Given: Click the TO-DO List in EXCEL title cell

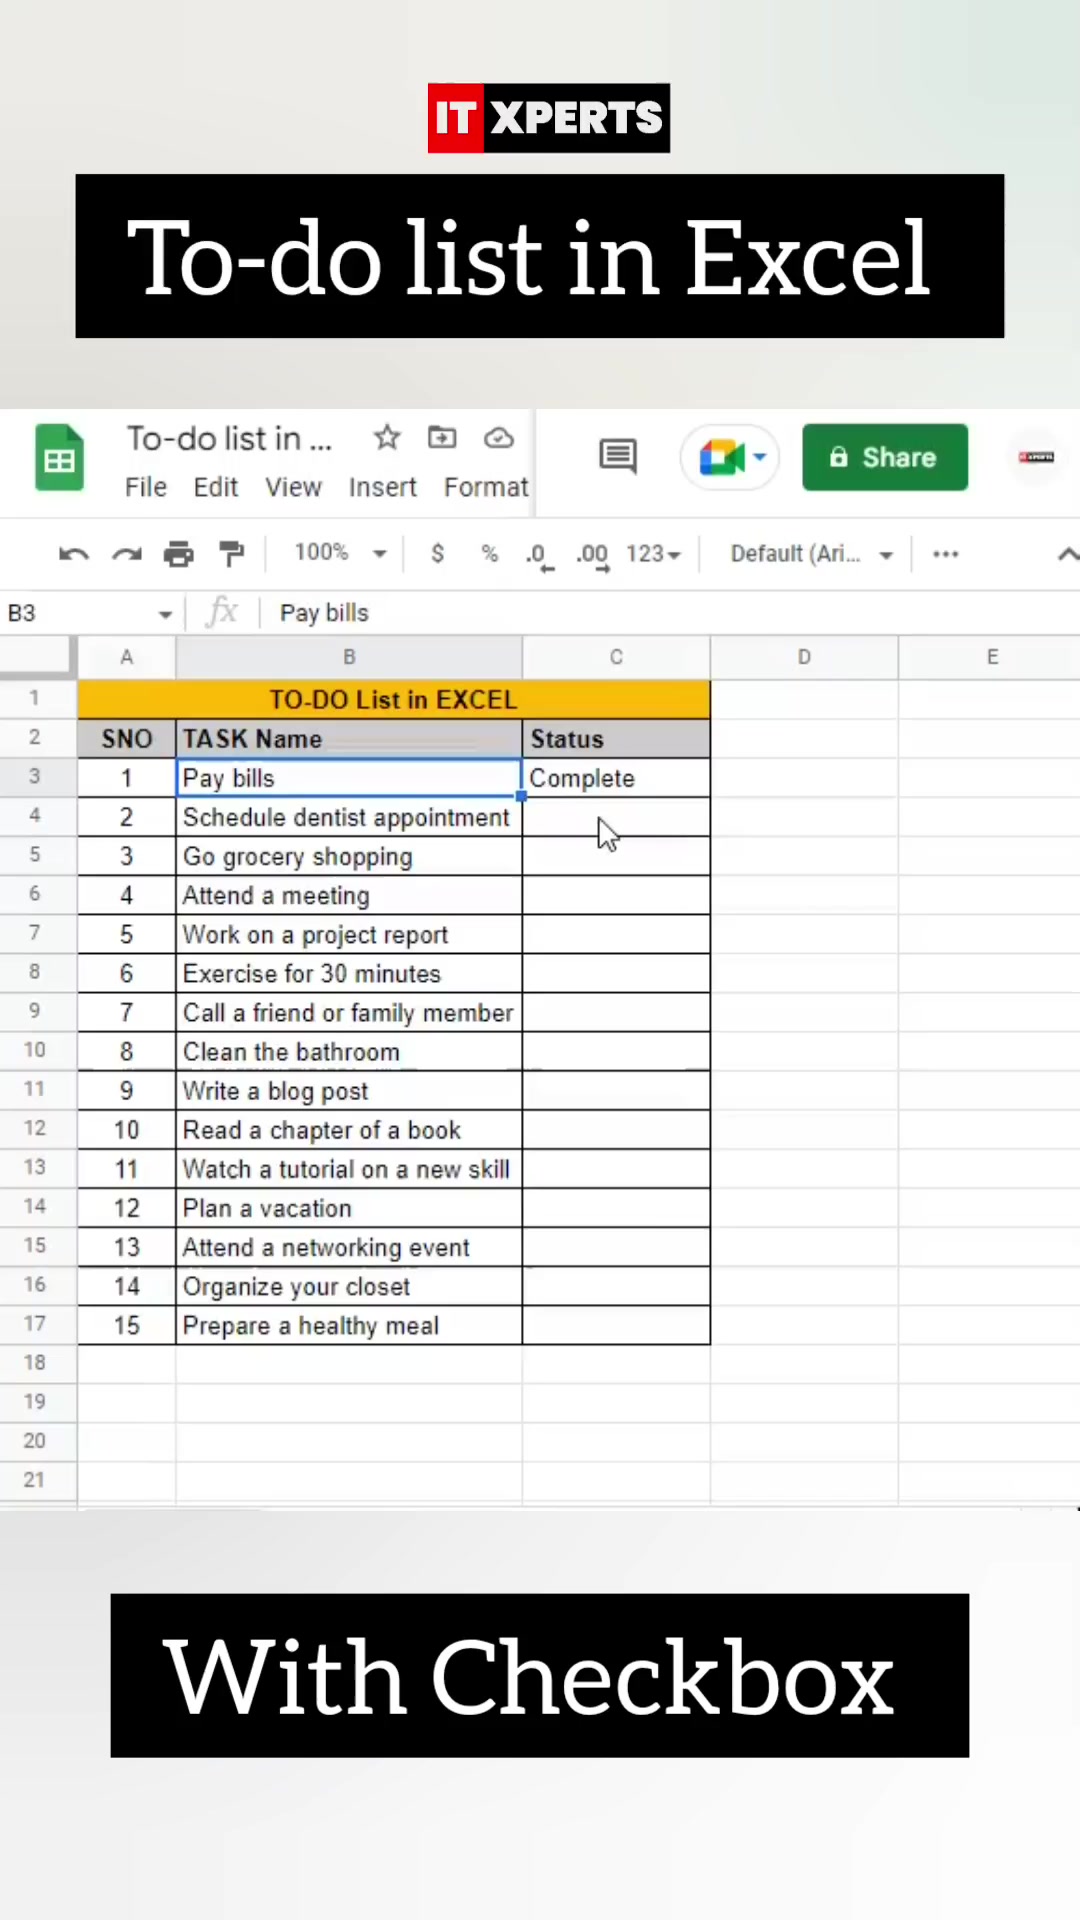Looking at the screenshot, I should (x=394, y=699).
